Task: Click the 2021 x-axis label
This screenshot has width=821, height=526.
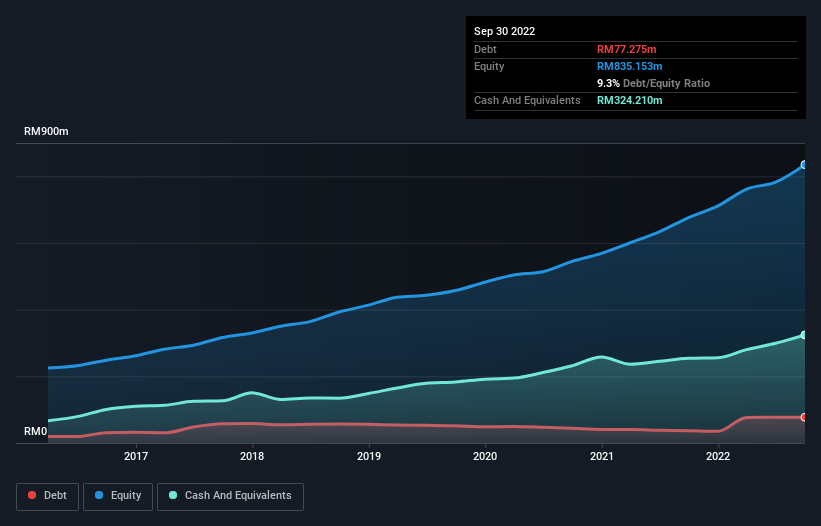Action: click(602, 456)
